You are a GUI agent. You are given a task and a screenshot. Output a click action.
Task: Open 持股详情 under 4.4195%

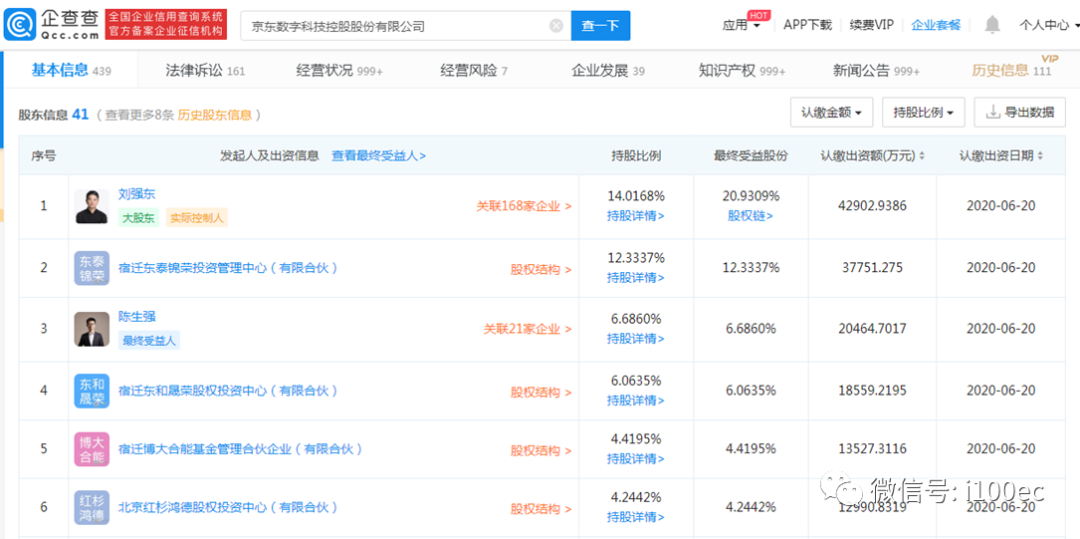click(x=636, y=459)
